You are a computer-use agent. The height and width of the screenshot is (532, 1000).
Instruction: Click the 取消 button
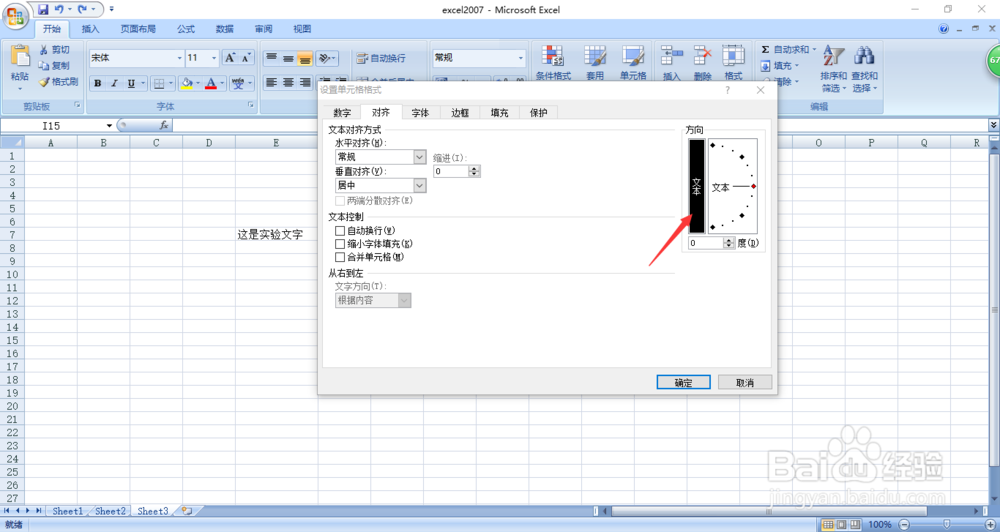(x=745, y=382)
